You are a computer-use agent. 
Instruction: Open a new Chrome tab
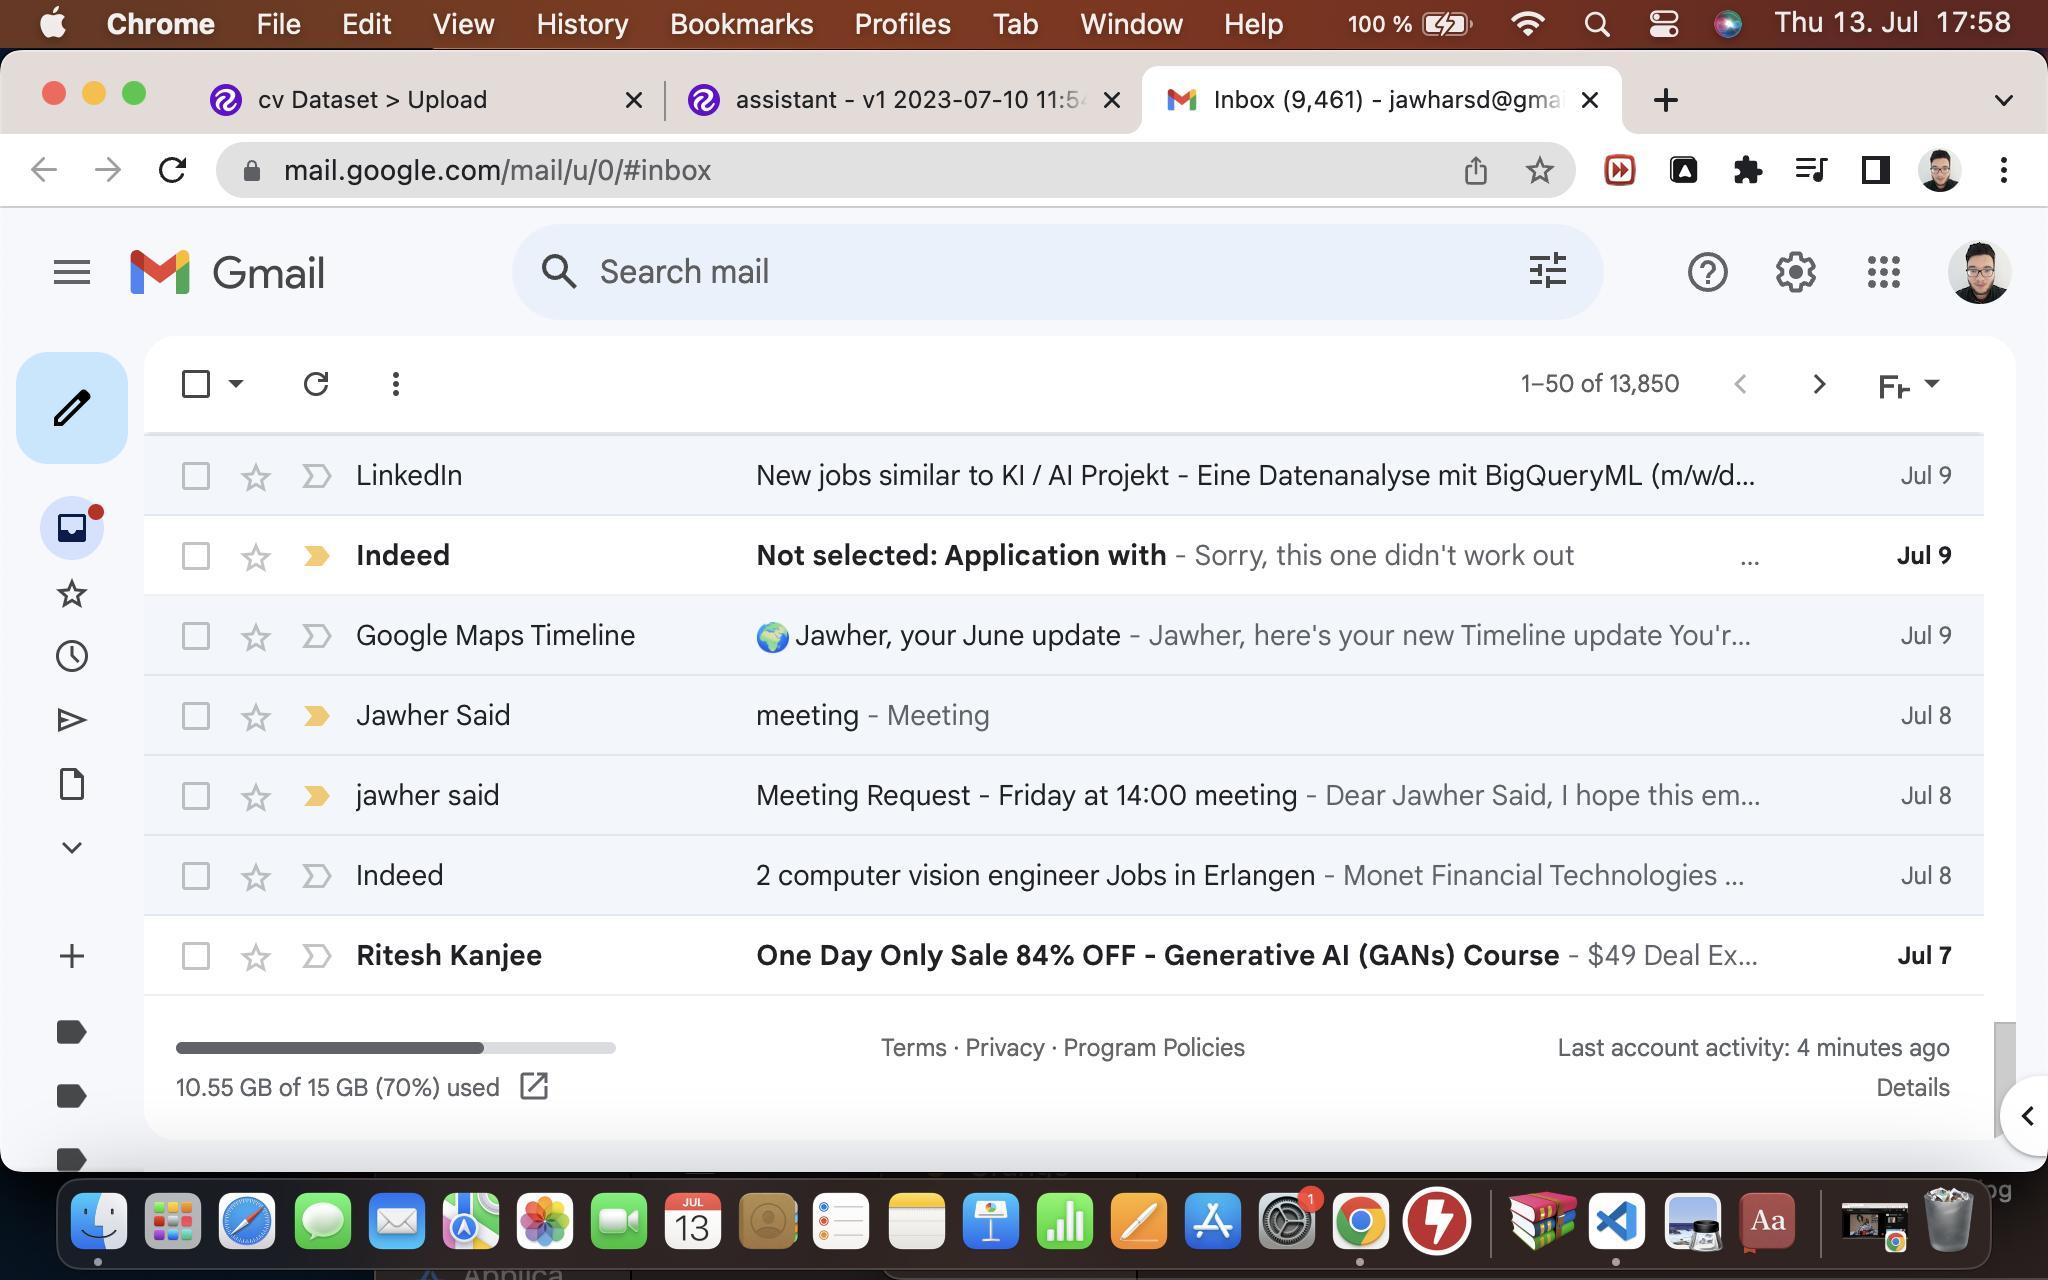1666,100
